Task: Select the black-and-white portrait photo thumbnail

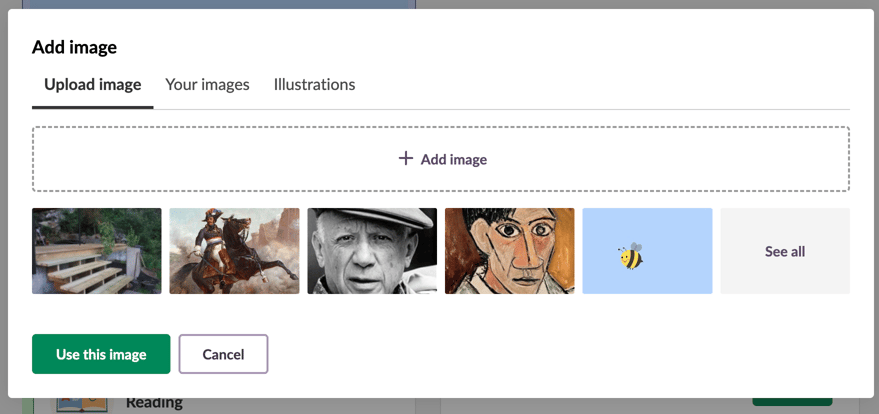Action: pos(372,251)
